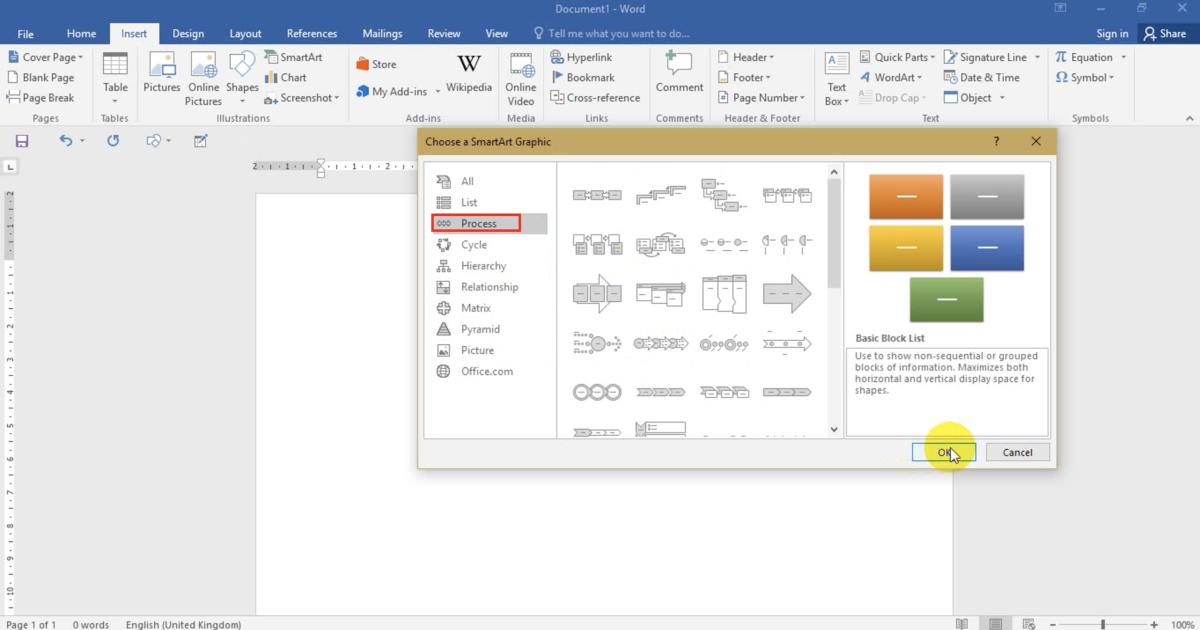Click the dialog help question mark
Screen dimensions: 1200x630
[x=996, y=142]
